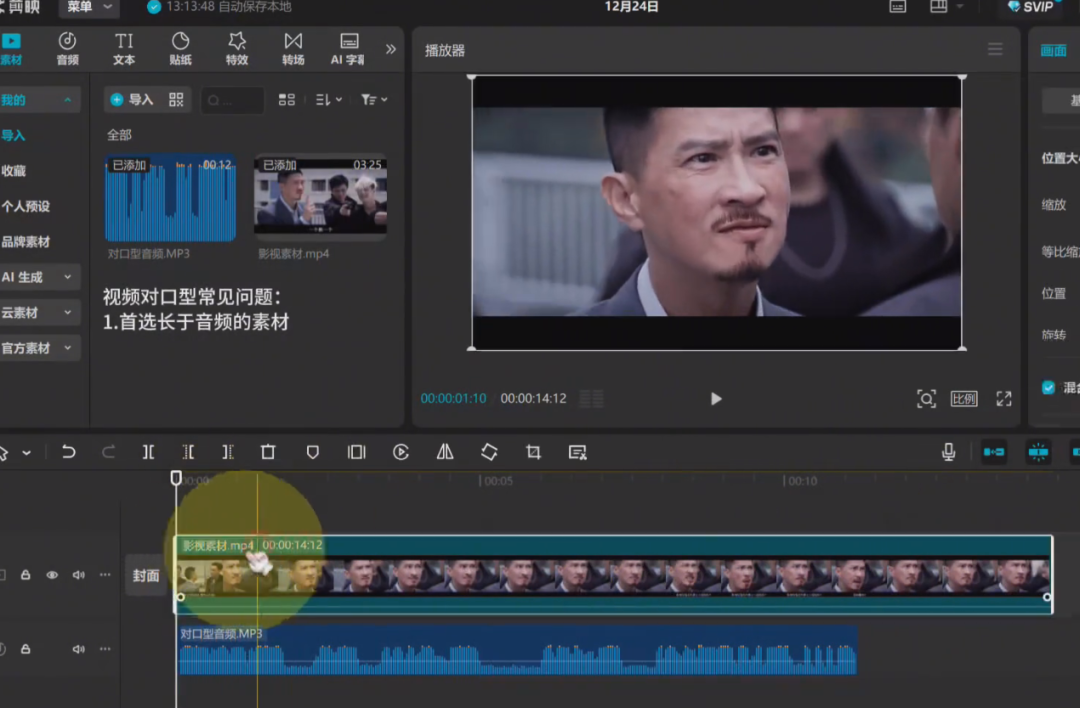Open 个人预设 in the sidebar
1080x708 pixels.
pos(25,206)
